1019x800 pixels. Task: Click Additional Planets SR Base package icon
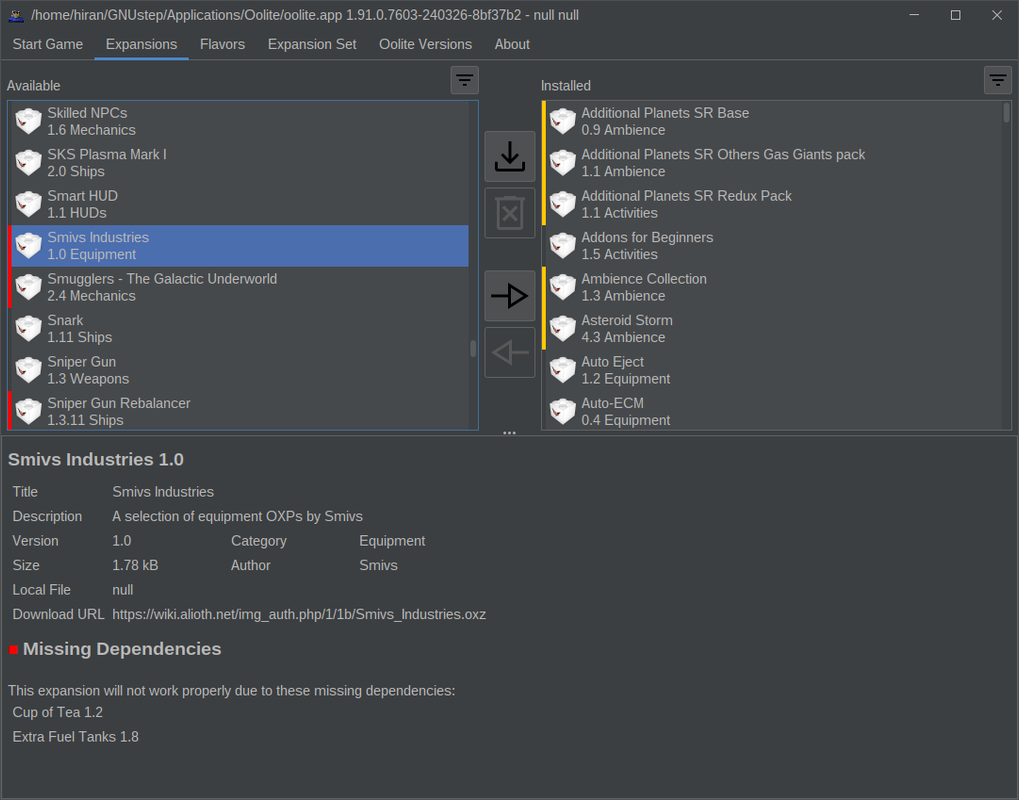pyautogui.click(x=563, y=122)
